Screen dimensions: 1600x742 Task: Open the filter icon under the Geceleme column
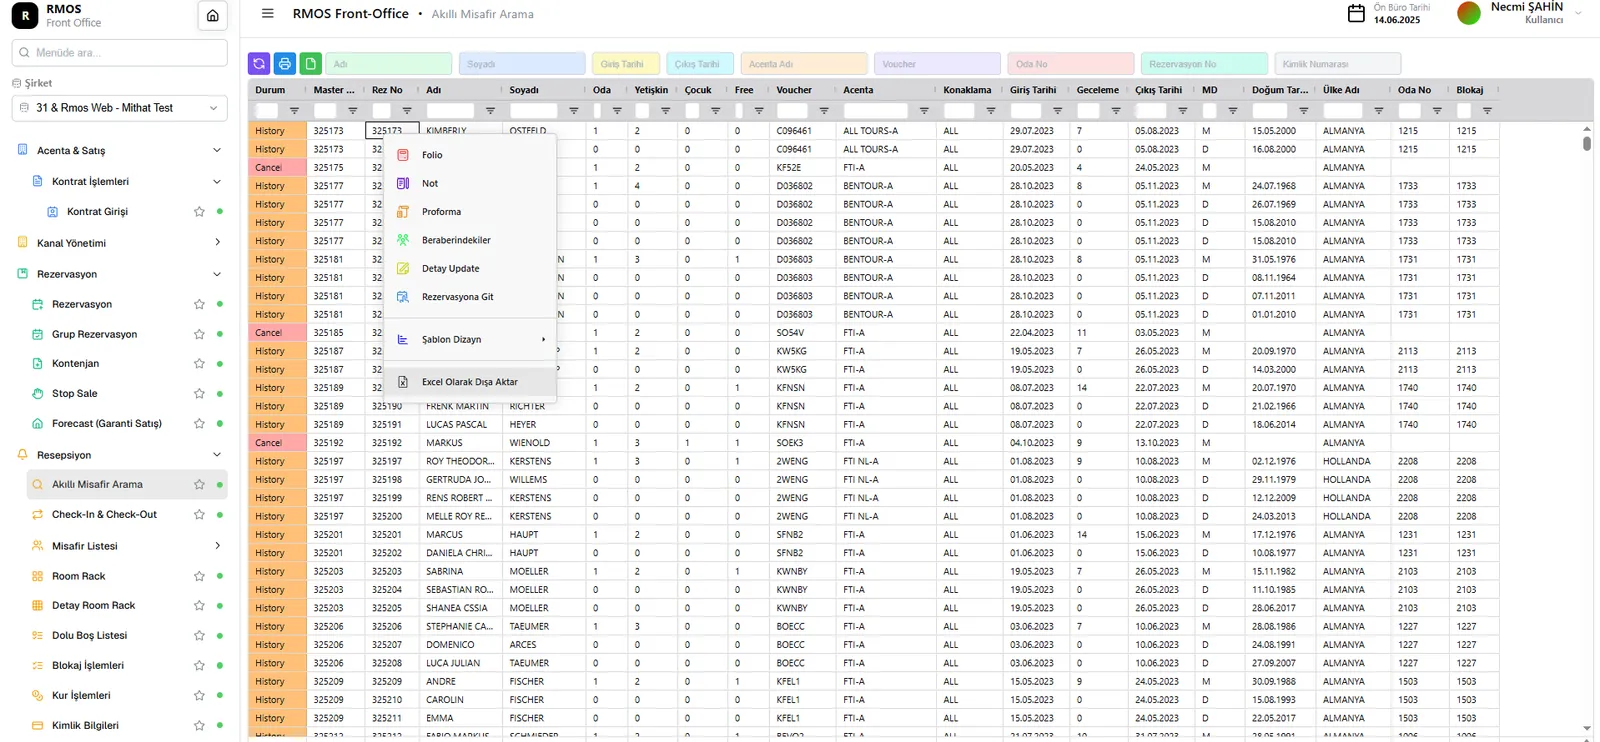1116,111
